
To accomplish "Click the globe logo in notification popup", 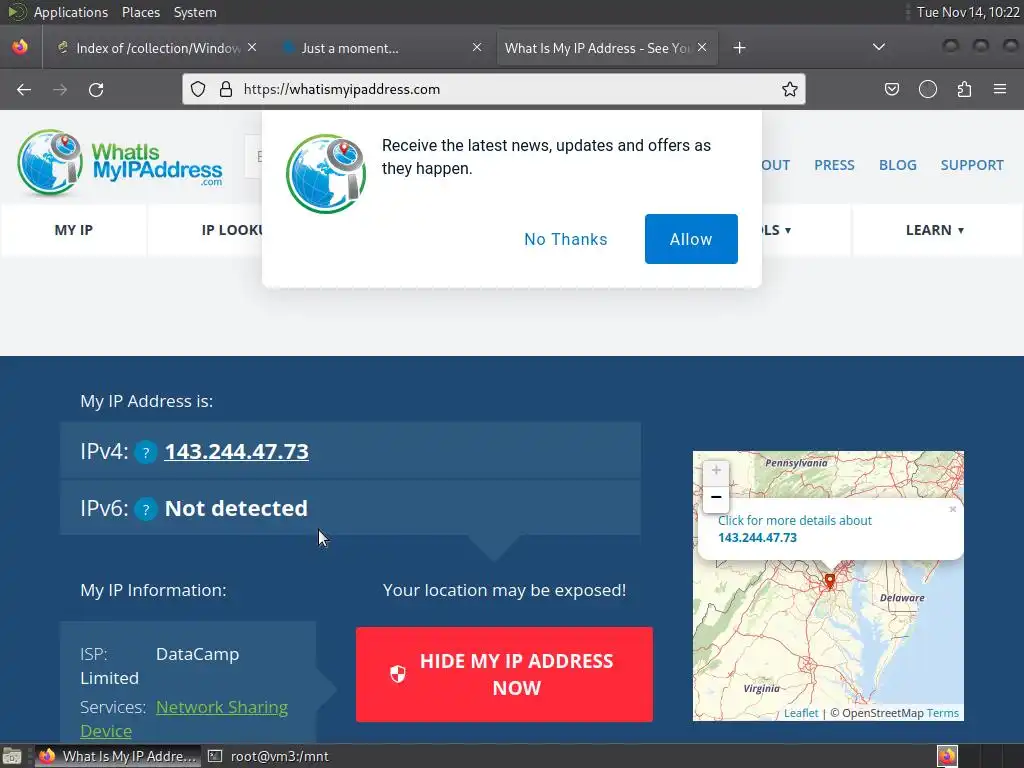I will [326, 174].
